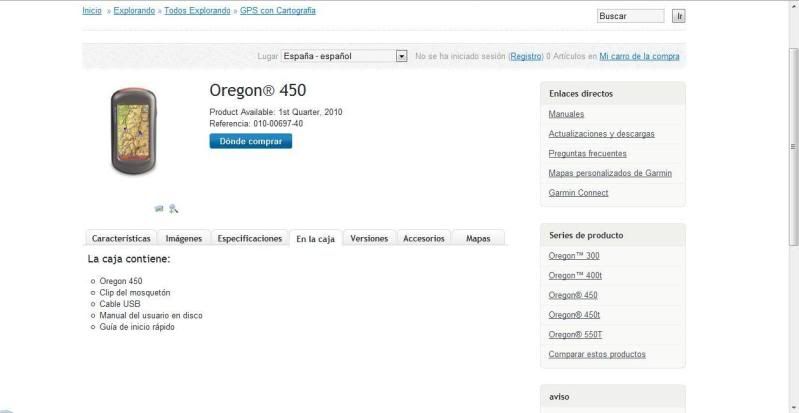The height and width of the screenshot is (413, 799).
Task: Click the Series de producto panel header
Action: click(612, 235)
